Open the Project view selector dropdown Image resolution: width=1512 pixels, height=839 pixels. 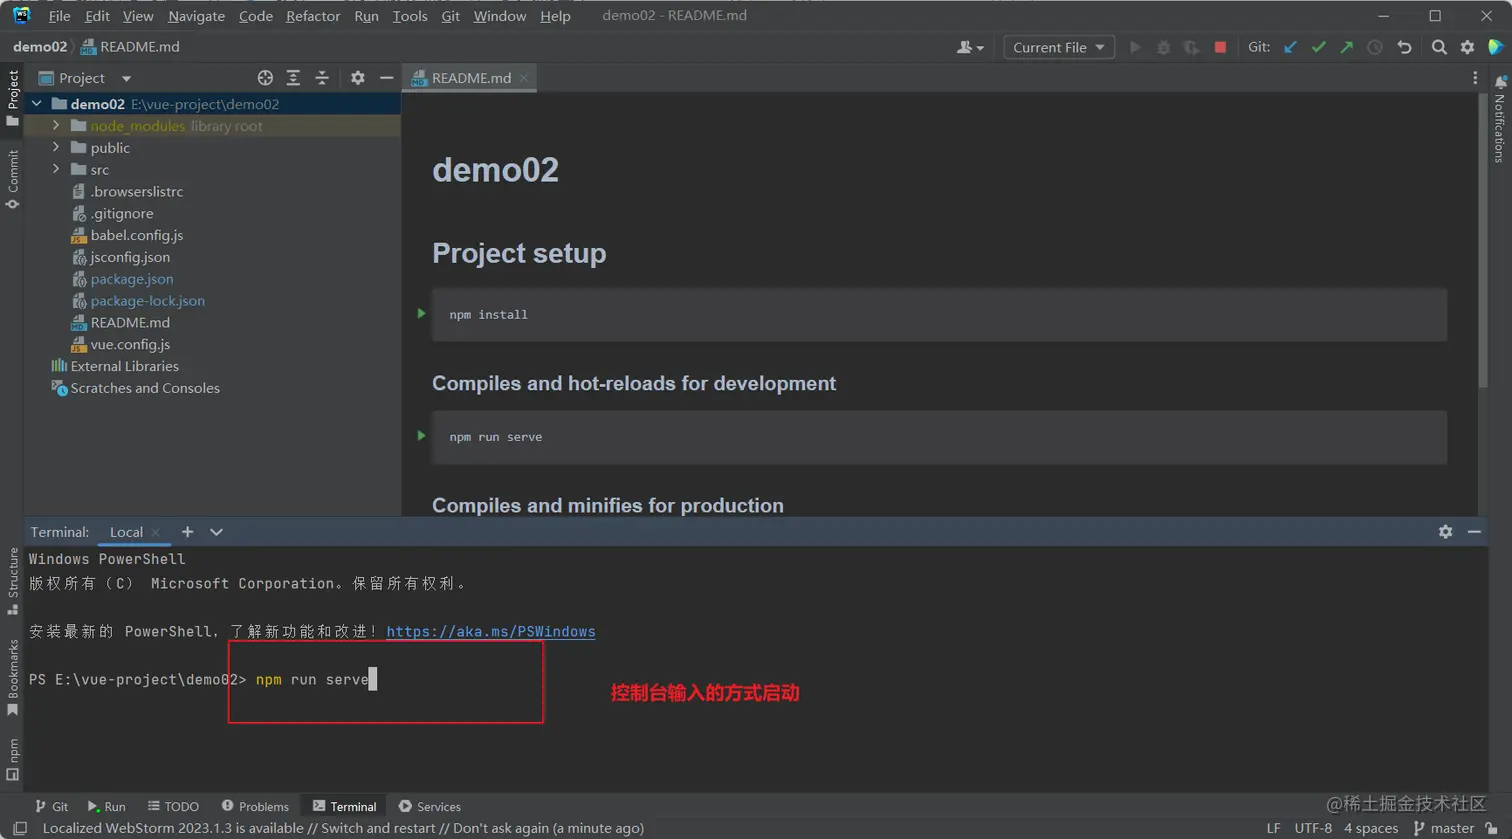pos(84,78)
